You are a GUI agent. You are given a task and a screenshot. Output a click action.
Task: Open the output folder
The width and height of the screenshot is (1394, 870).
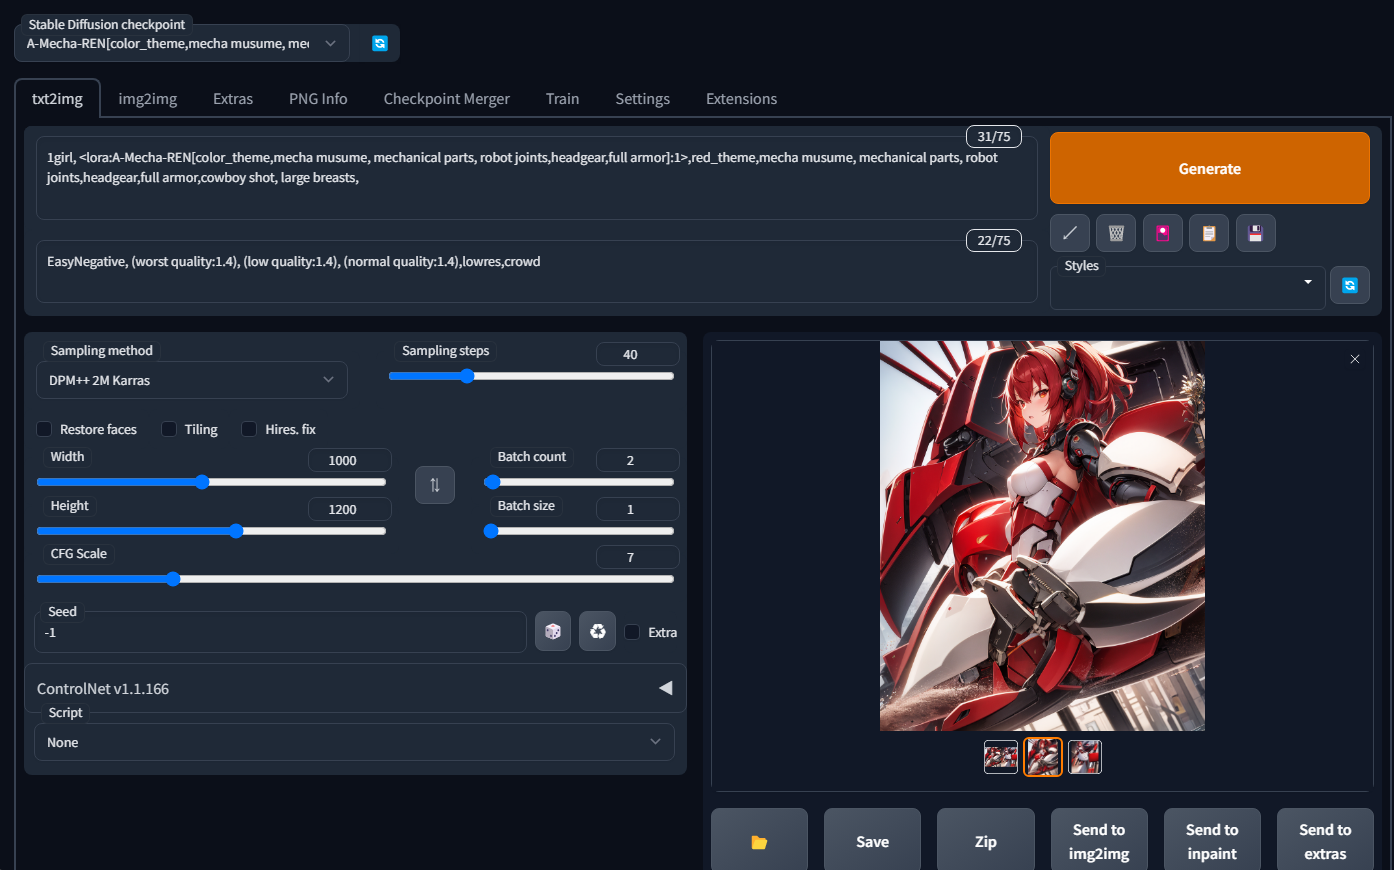759,842
